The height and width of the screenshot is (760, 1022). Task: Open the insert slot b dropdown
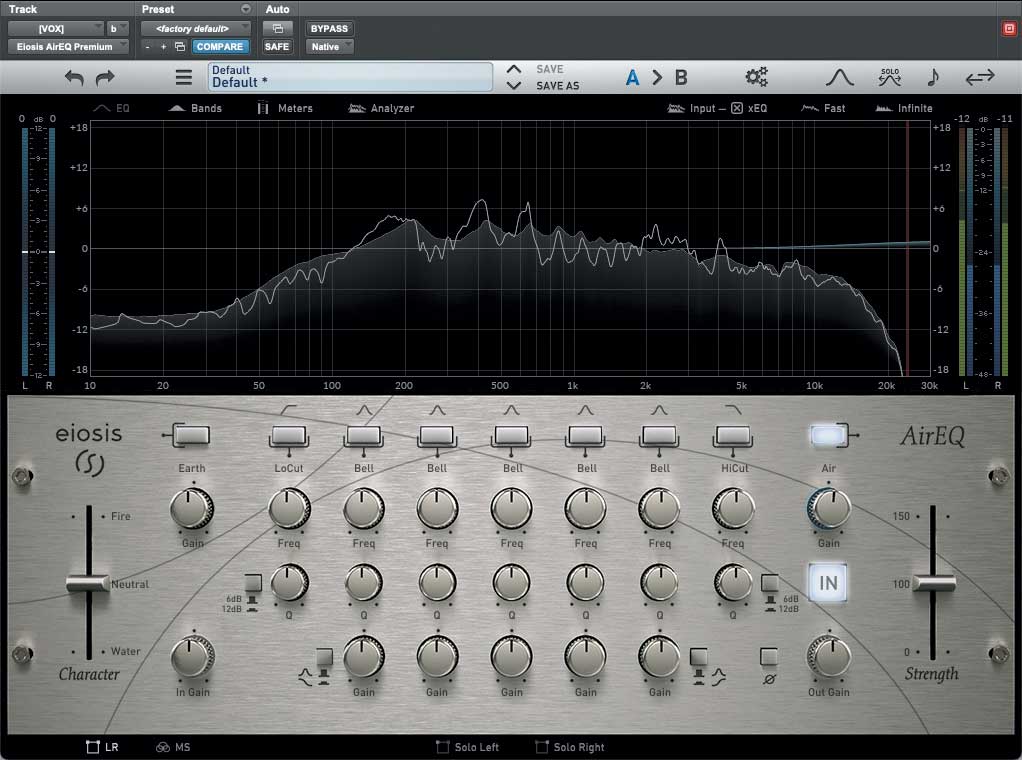click(117, 29)
